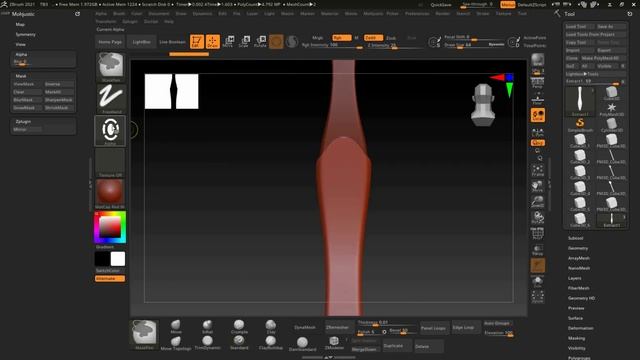The image size is (640, 360).
Task: Expand the ArrayMesh section
Action: point(579,258)
